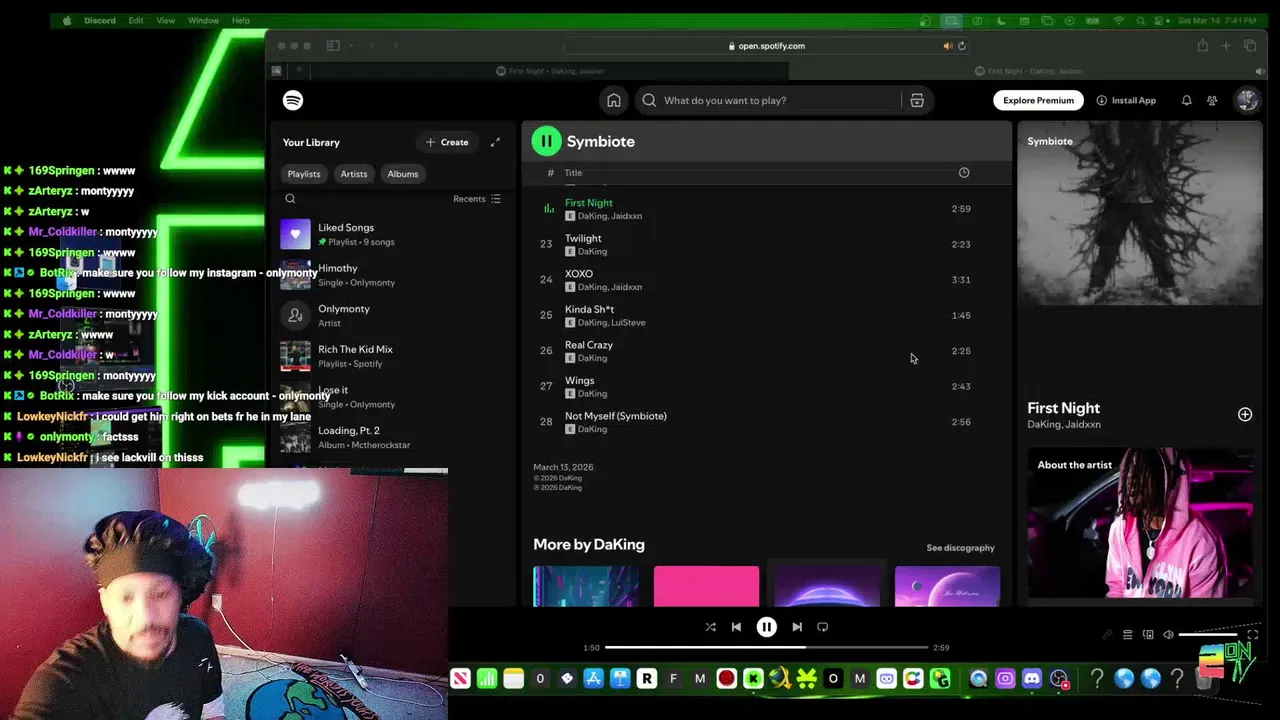Add First Night to Liked Songs
Viewport: 1280px width, 720px height.
(x=1245, y=414)
